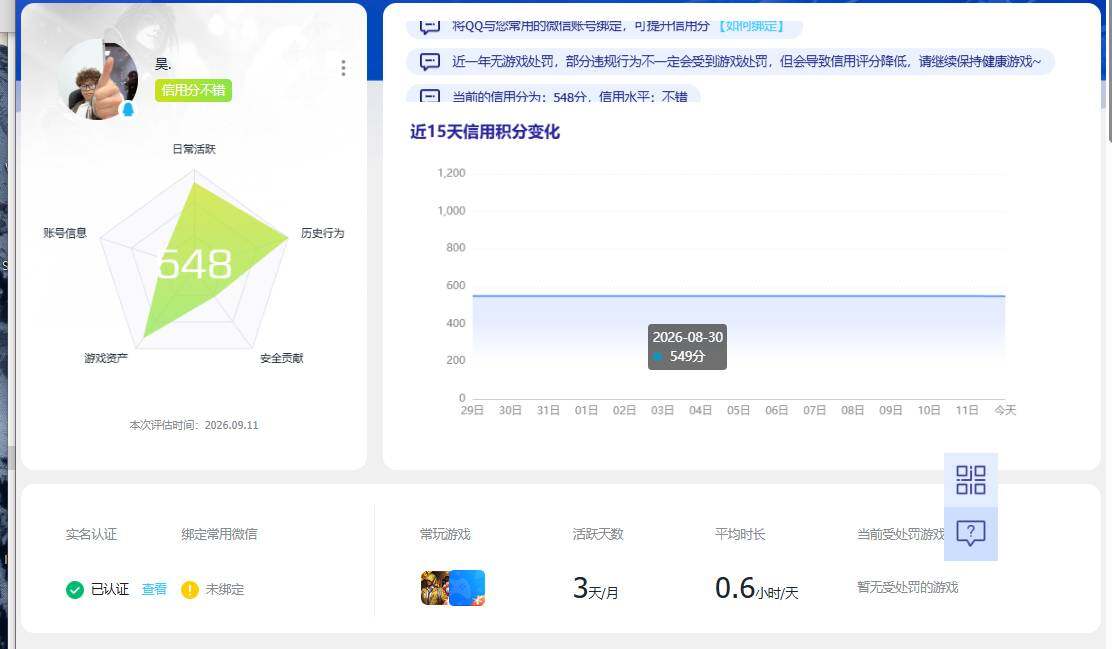Click the 已认证 status text
The width and height of the screenshot is (1112, 649).
point(110,589)
